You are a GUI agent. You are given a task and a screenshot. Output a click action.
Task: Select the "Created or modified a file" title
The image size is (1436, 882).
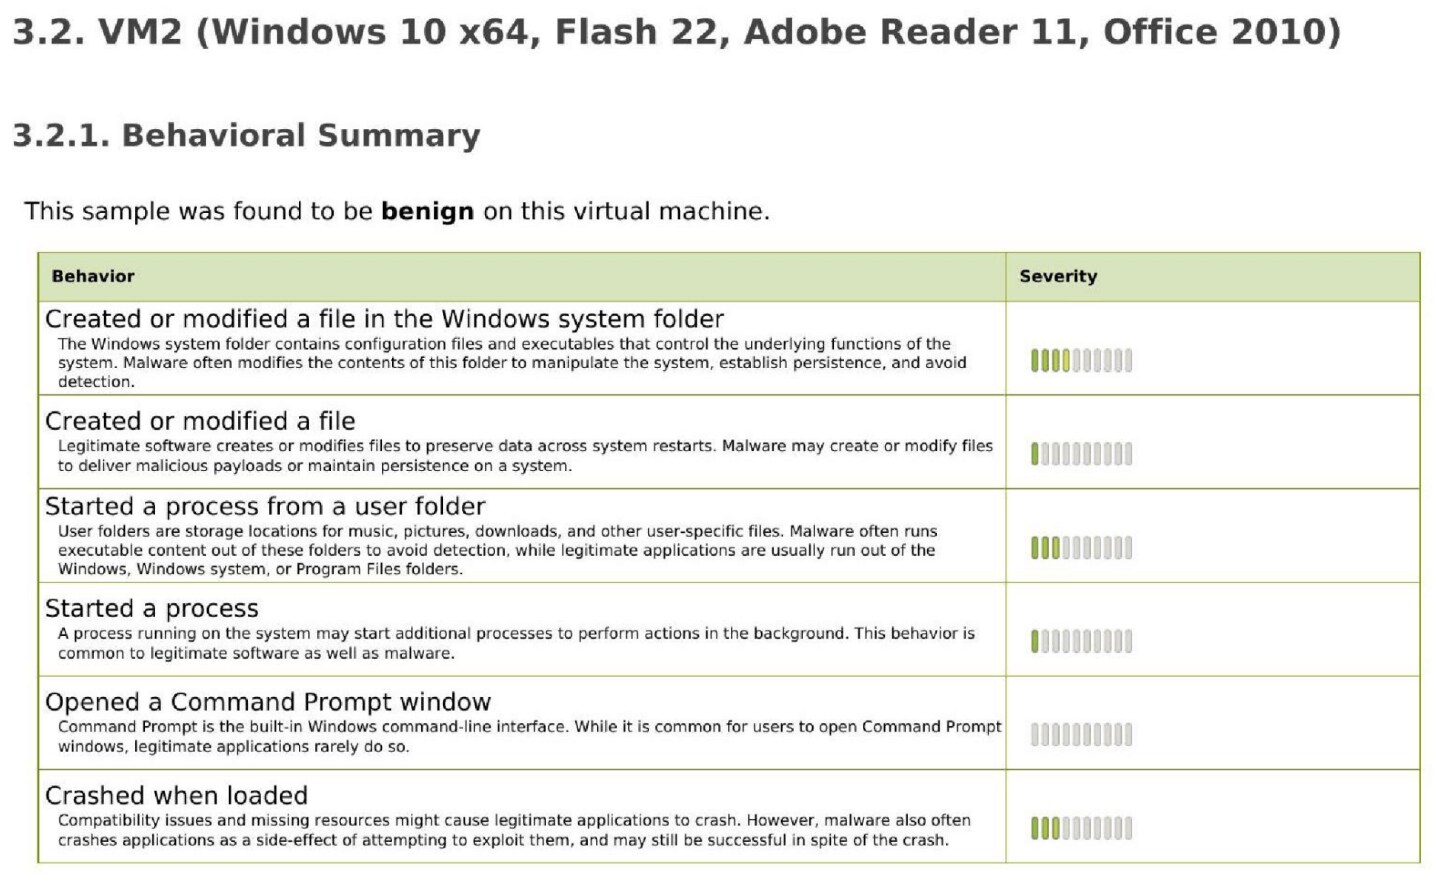click(200, 421)
